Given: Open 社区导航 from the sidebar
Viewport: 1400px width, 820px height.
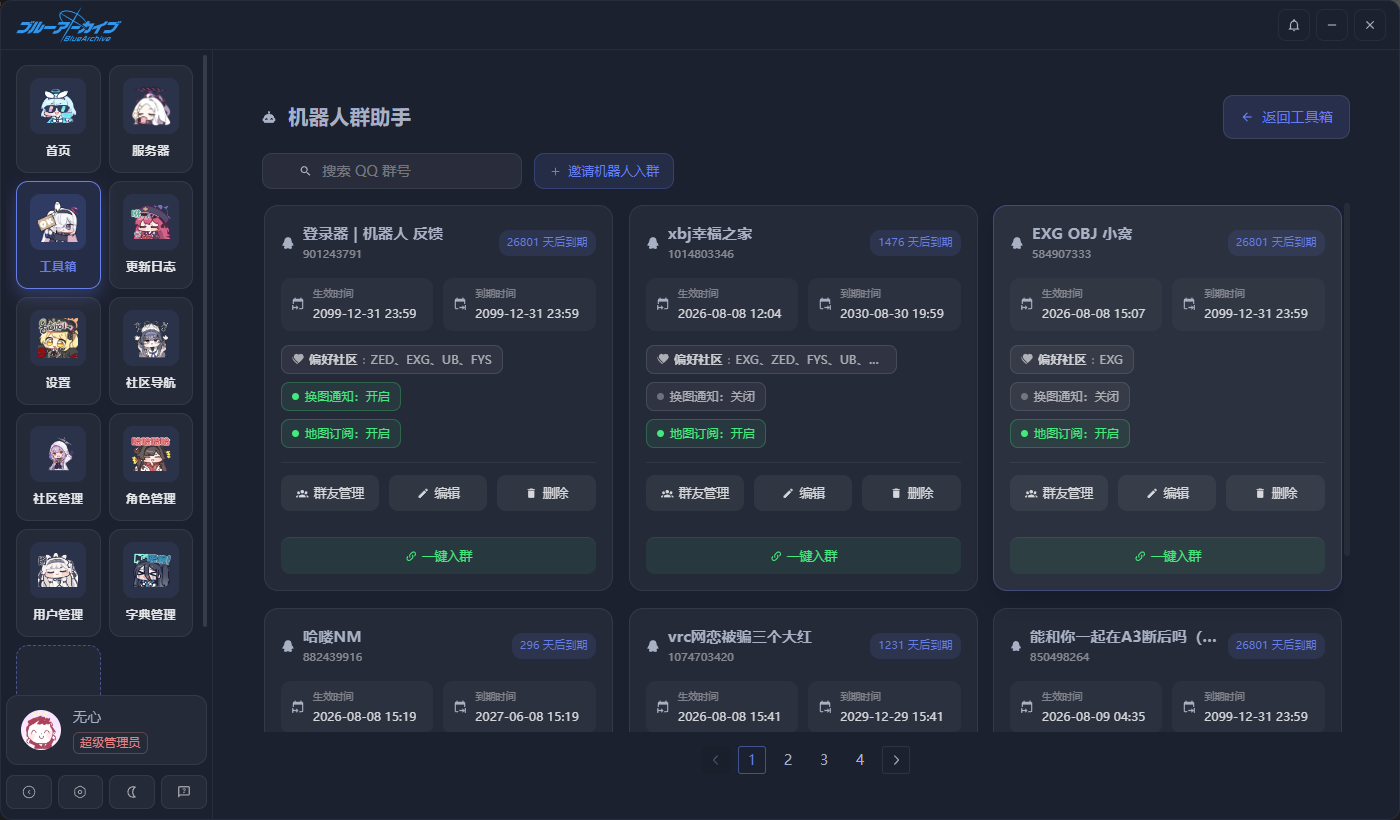Looking at the screenshot, I should click(151, 351).
